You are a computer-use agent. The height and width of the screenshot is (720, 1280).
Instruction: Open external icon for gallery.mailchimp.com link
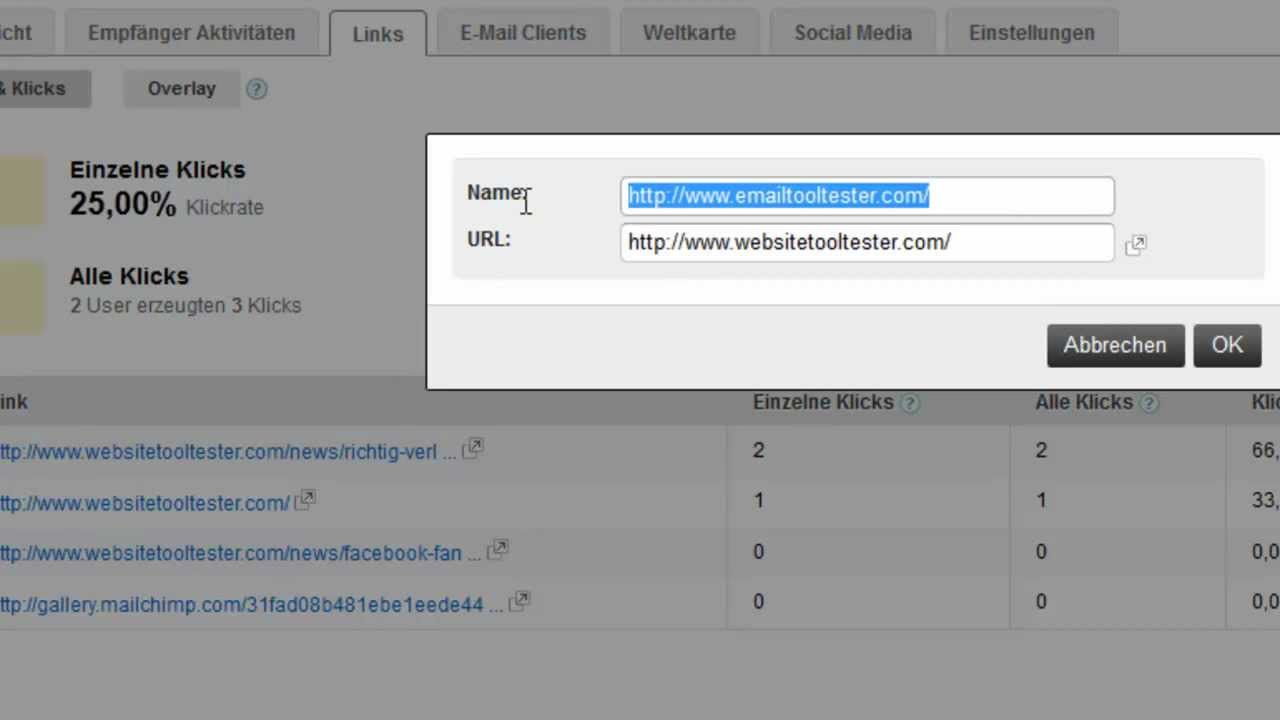[519, 602]
